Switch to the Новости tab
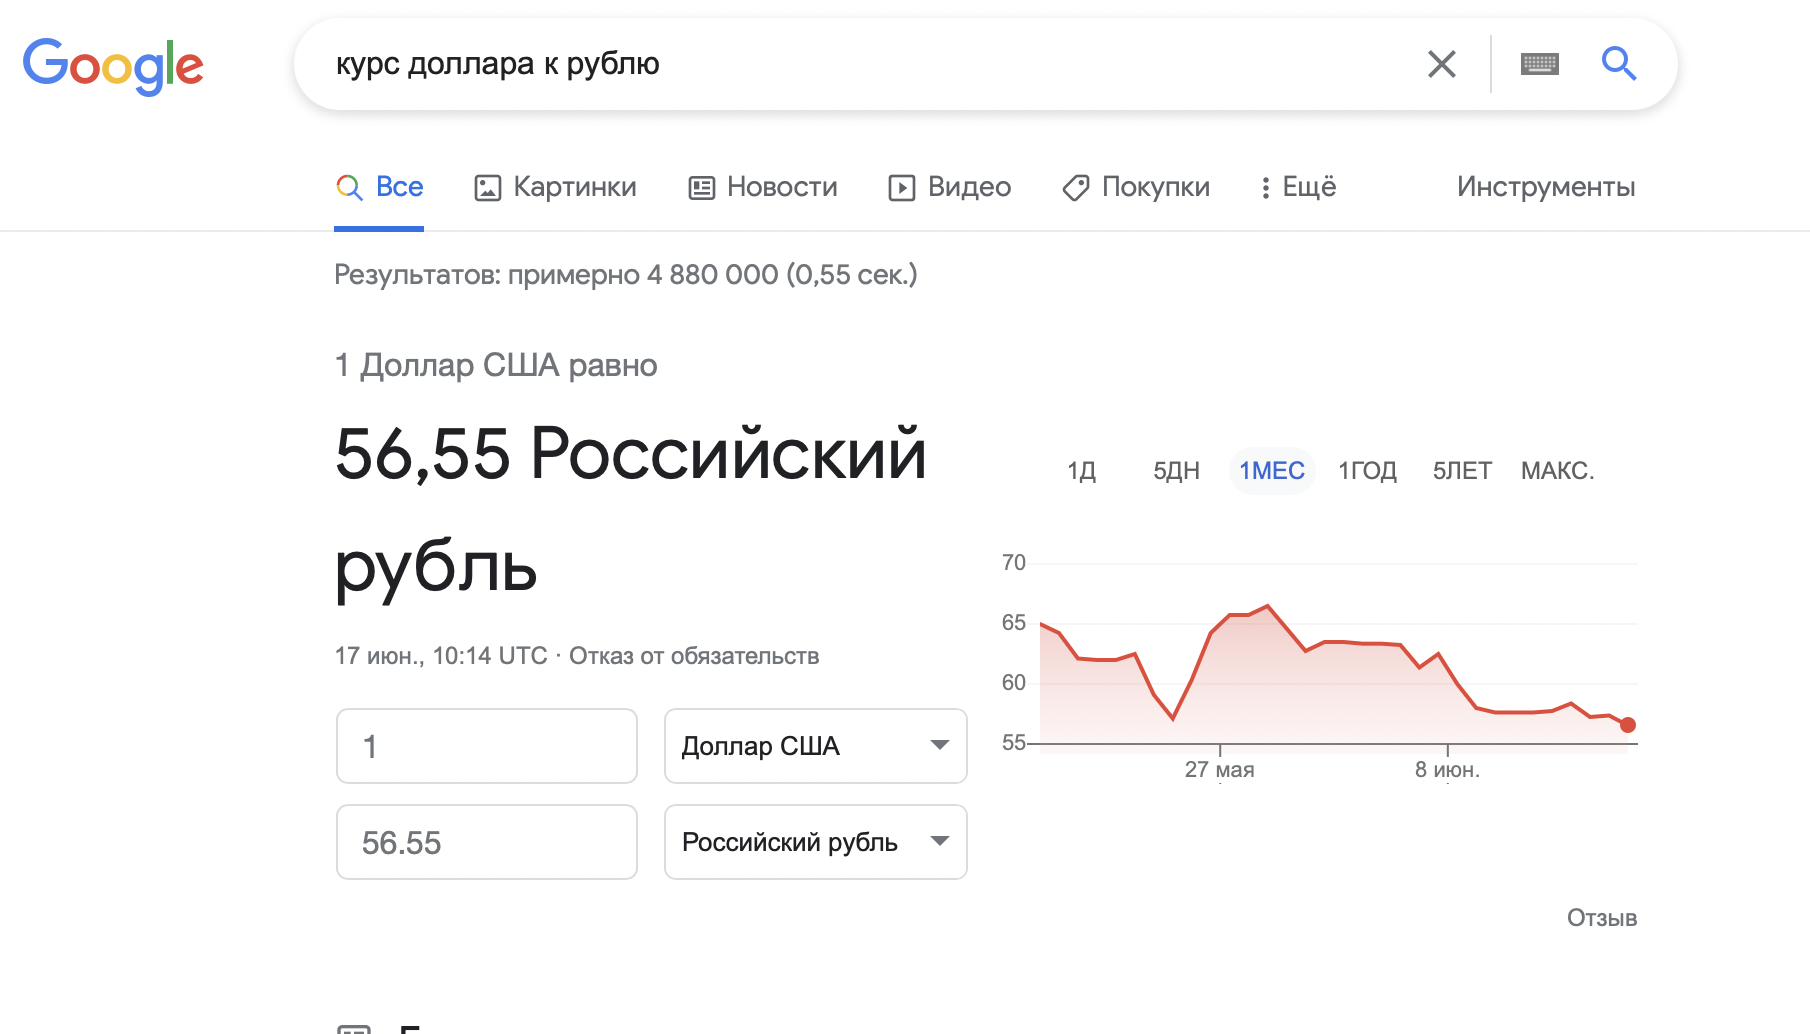 click(763, 187)
